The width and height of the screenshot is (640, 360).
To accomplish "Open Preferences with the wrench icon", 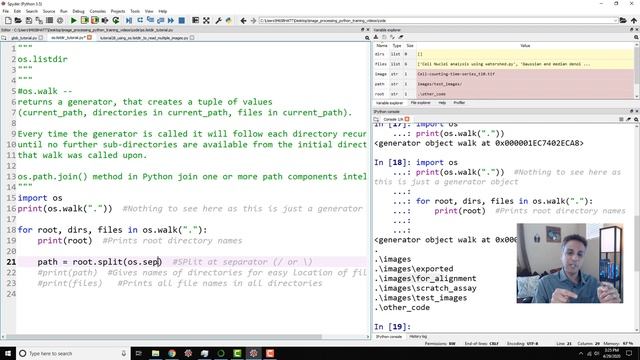I will (218, 20).
